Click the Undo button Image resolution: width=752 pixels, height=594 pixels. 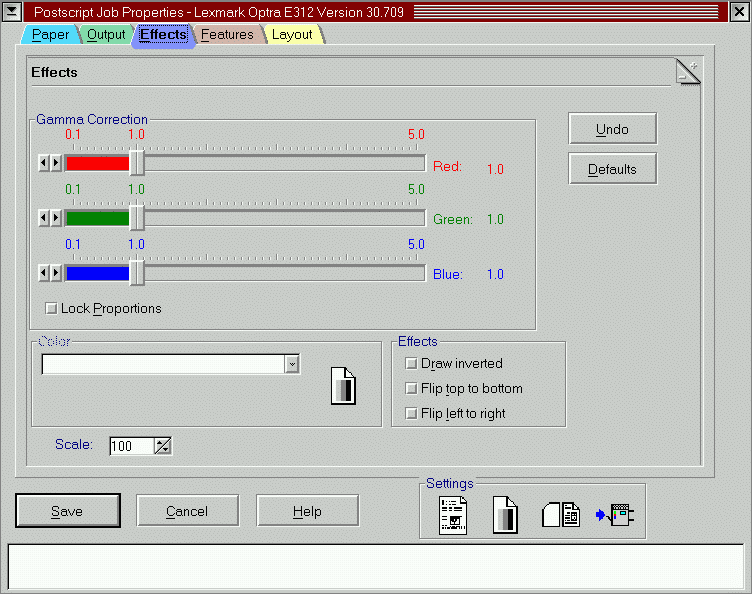(x=612, y=128)
